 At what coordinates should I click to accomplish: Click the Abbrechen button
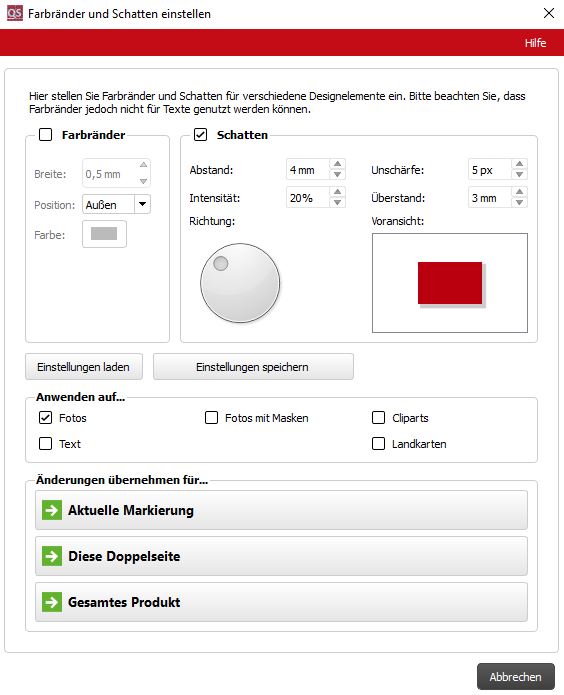tap(516, 677)
